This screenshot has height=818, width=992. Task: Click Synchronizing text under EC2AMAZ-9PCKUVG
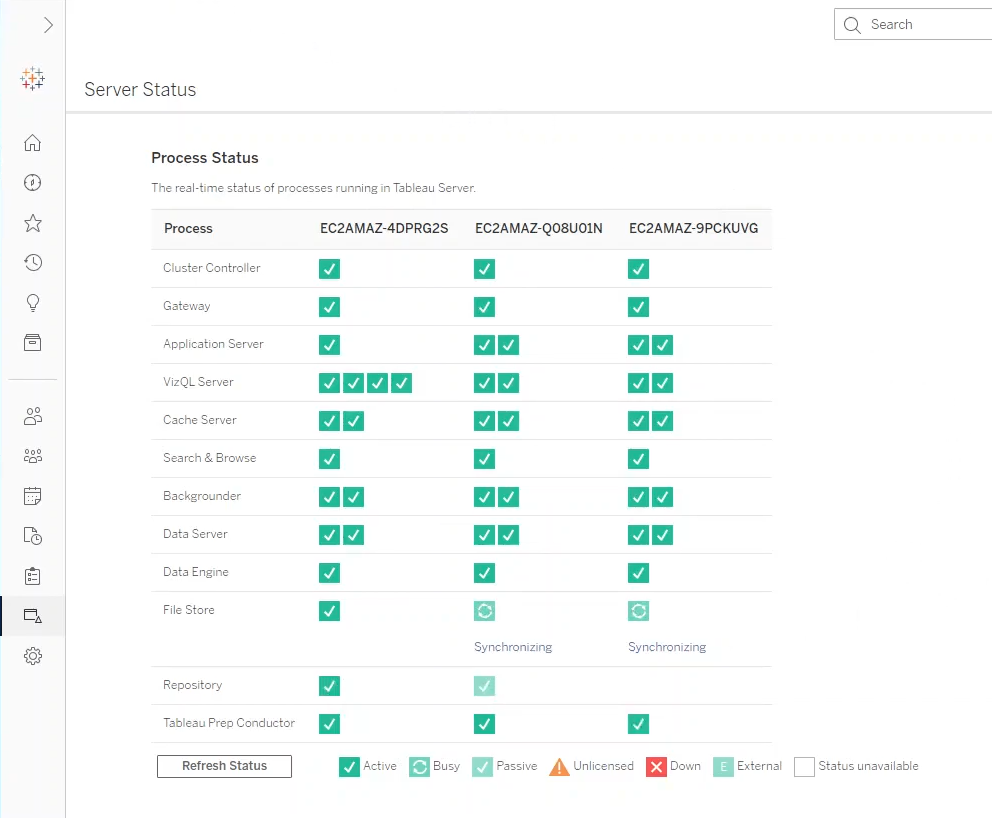pyautogui.click(x=667, y=647)
